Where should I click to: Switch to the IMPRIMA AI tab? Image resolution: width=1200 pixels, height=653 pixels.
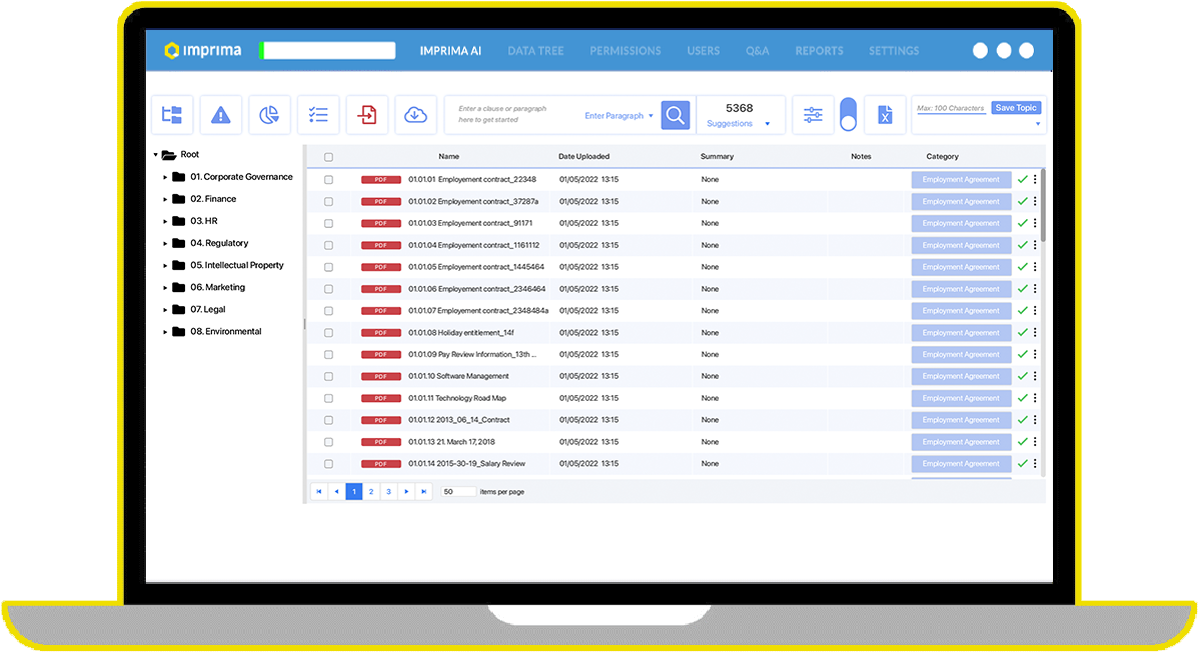coord(450,51)
